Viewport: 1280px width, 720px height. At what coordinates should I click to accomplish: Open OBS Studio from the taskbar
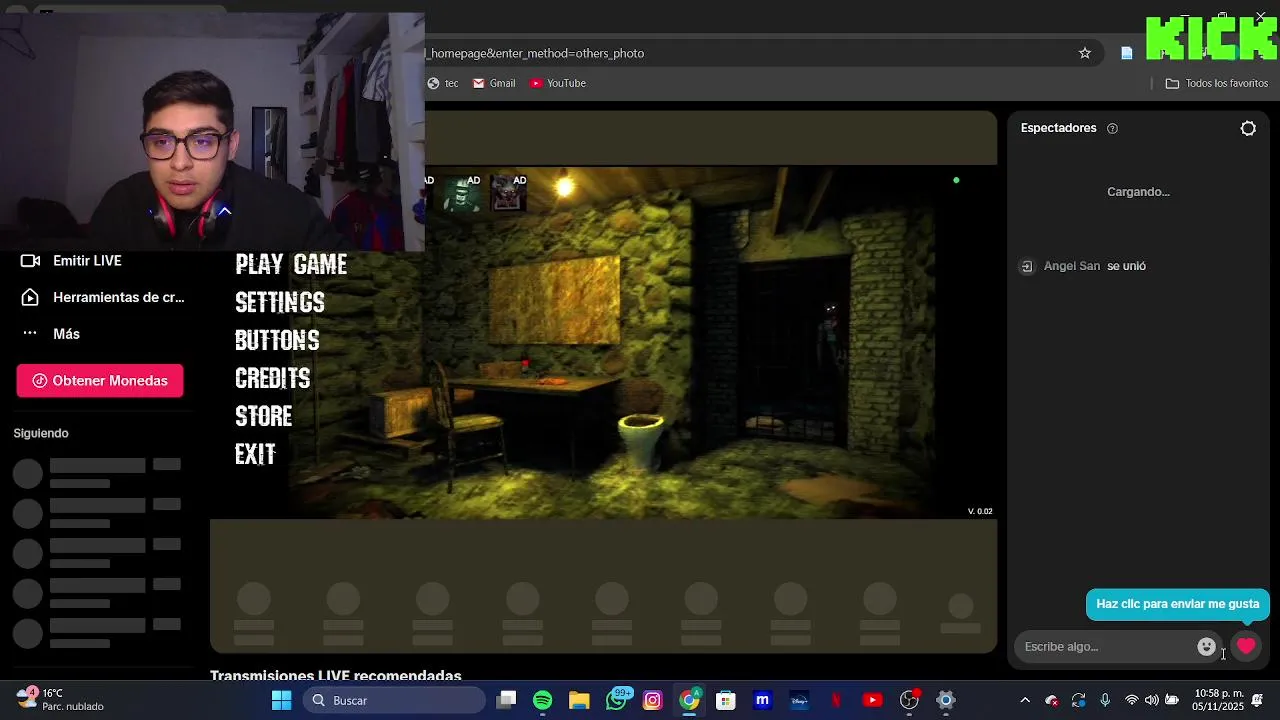tap(909, 700)
